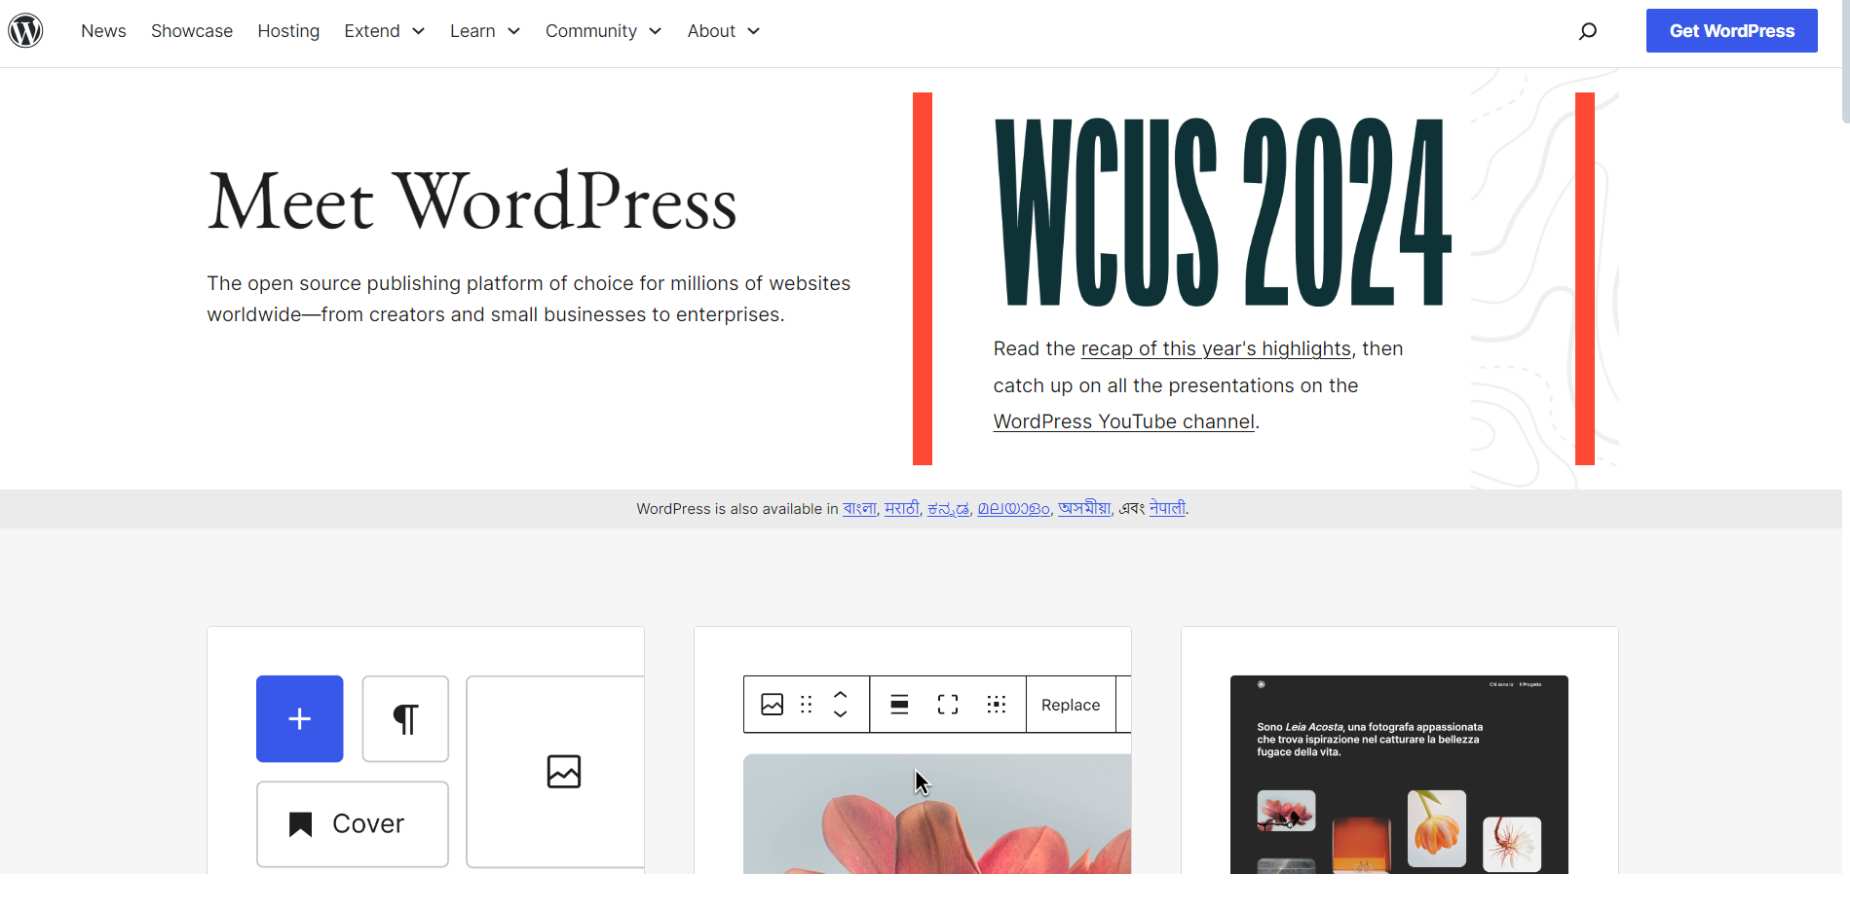The width and height of the screenshot is (1850, 900).
Task: Select the paragraph pilcrow block icon
Action: pyautogui.click(x=405, y=719)
